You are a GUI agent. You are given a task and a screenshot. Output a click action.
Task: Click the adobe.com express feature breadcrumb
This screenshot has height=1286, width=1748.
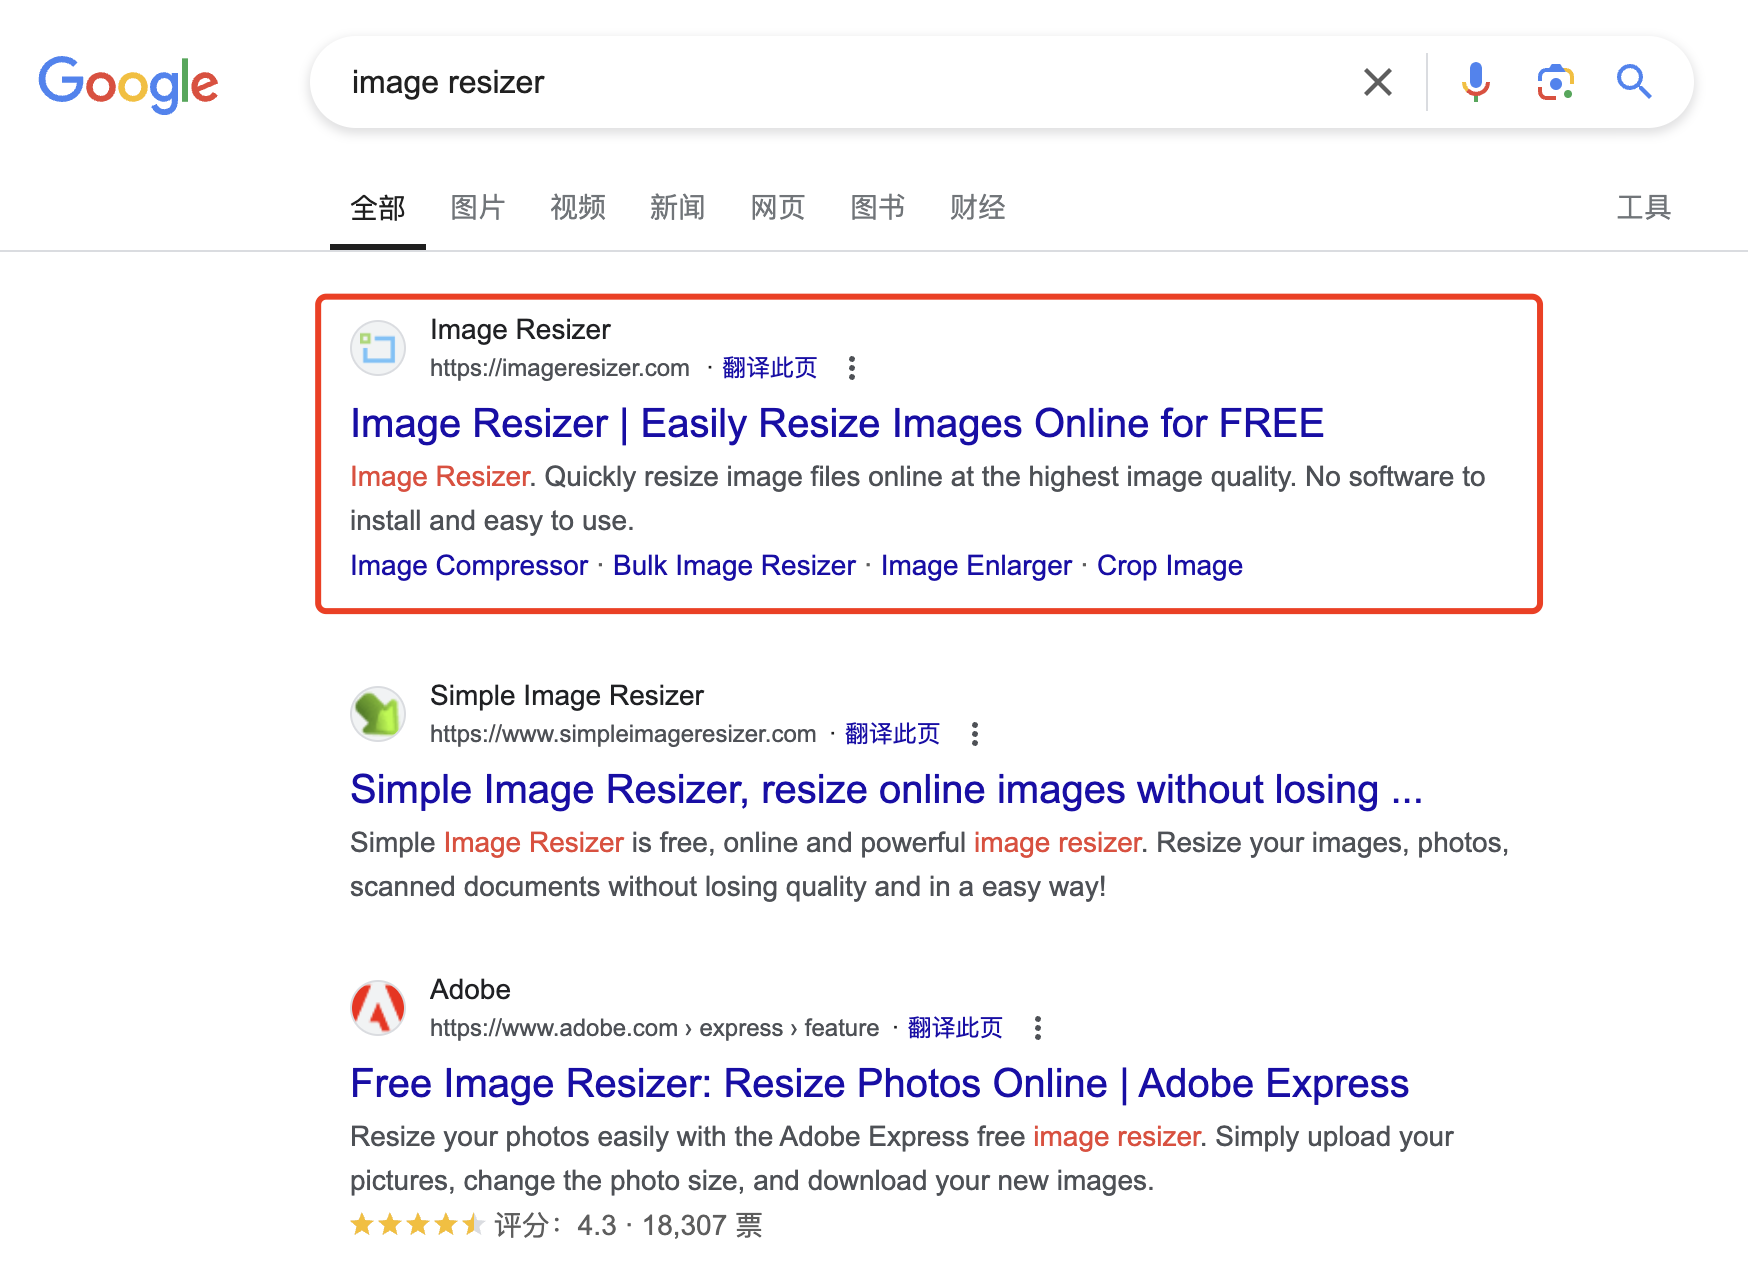(654, 1028)
